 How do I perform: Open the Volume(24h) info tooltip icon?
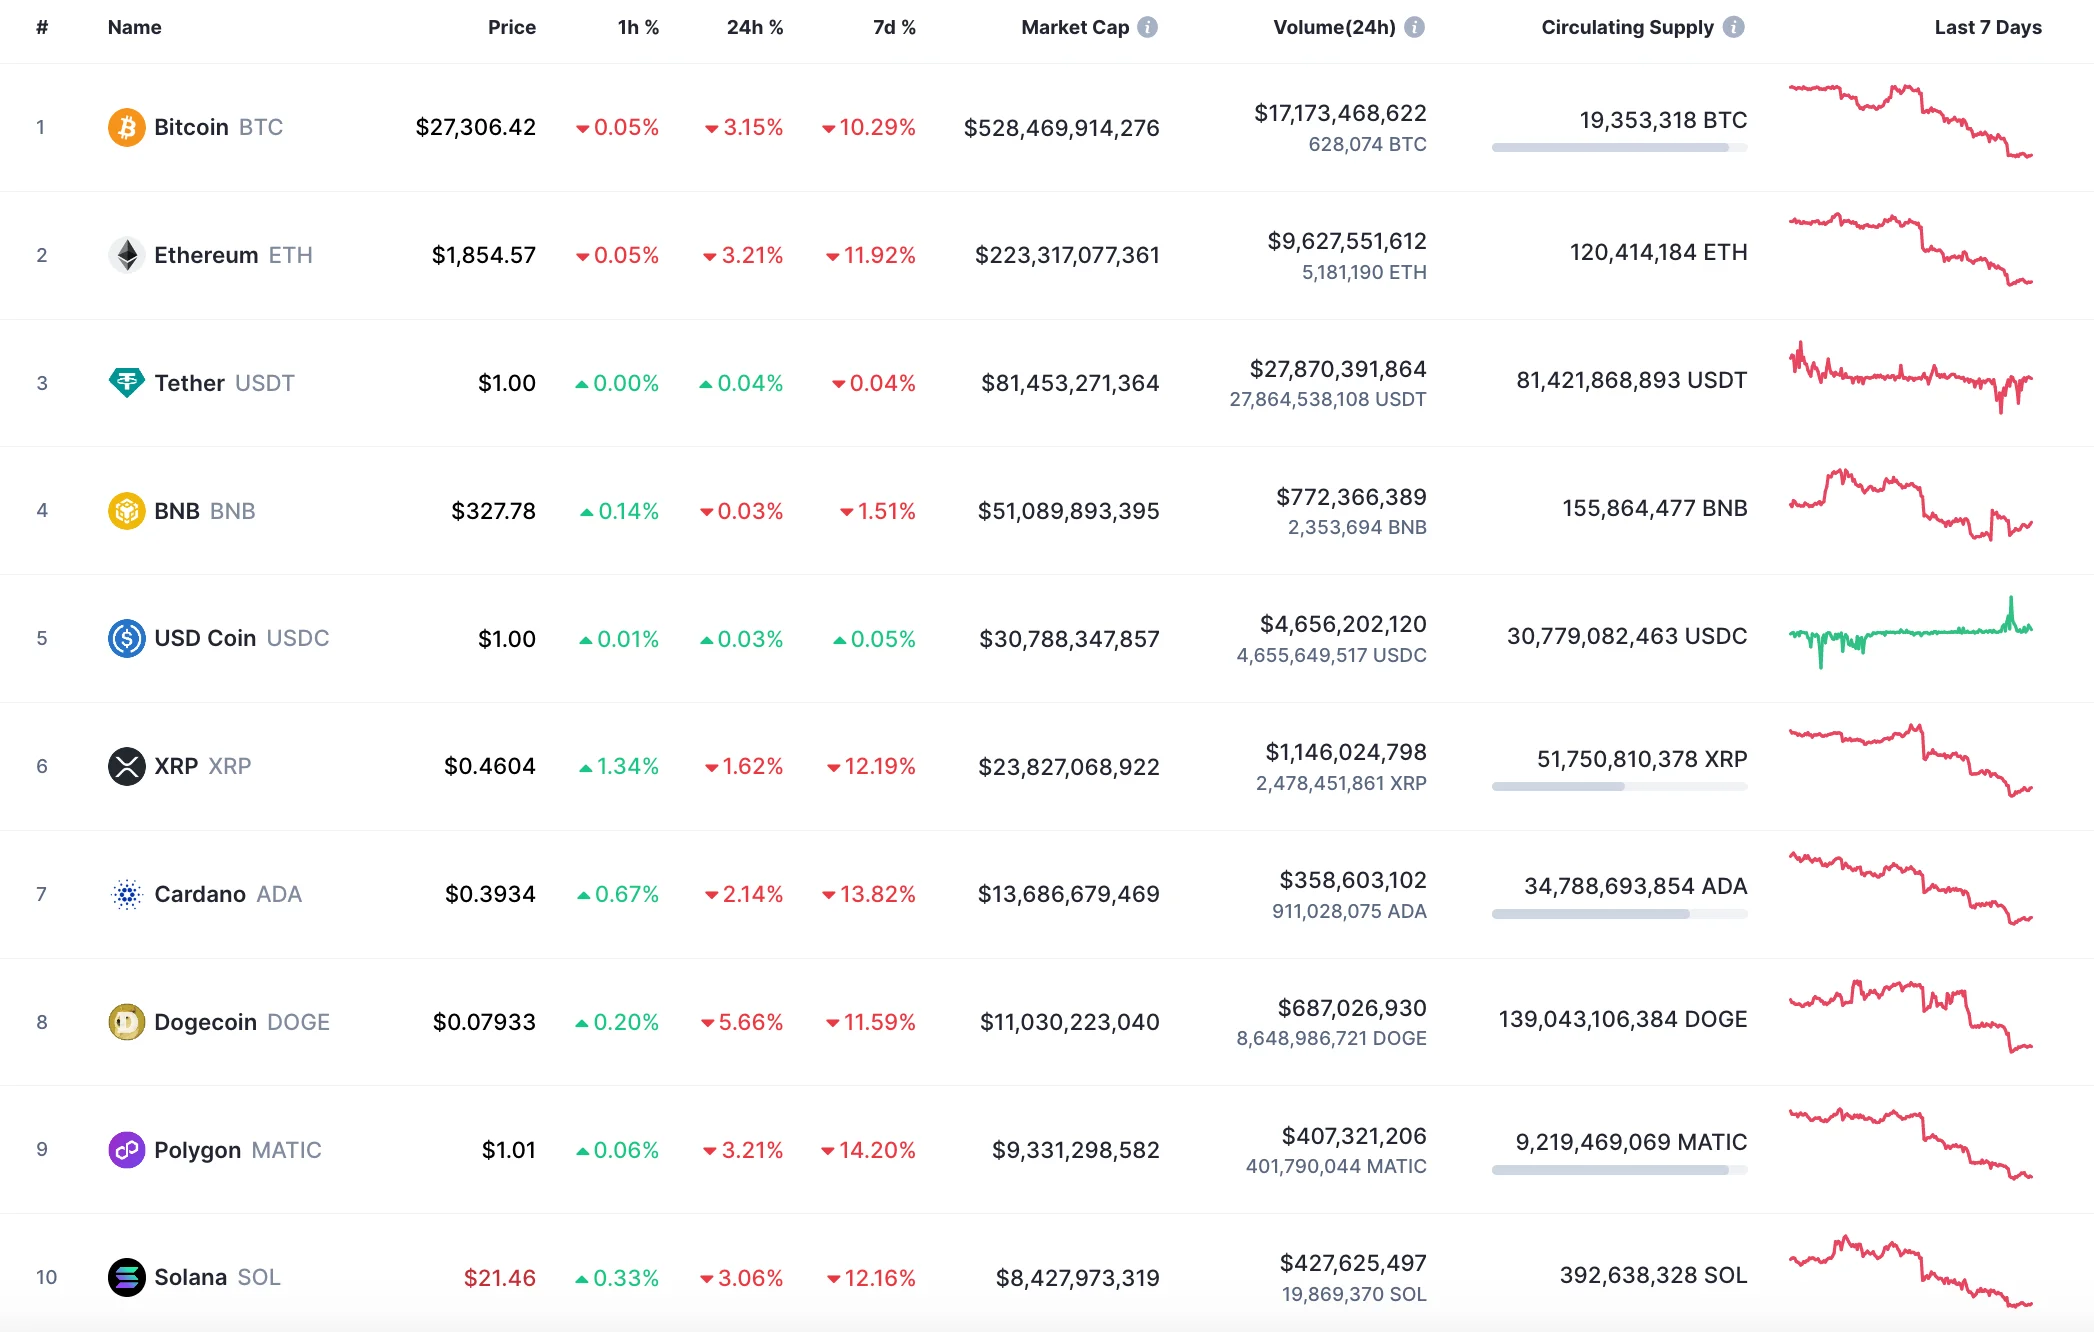1413,28
